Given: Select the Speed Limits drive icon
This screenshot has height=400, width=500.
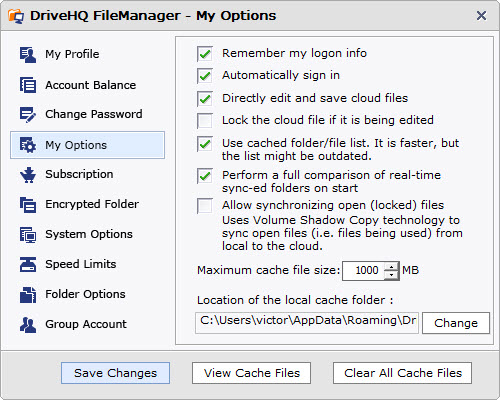Looking at the screenshot, I should [x=28, y=264].
